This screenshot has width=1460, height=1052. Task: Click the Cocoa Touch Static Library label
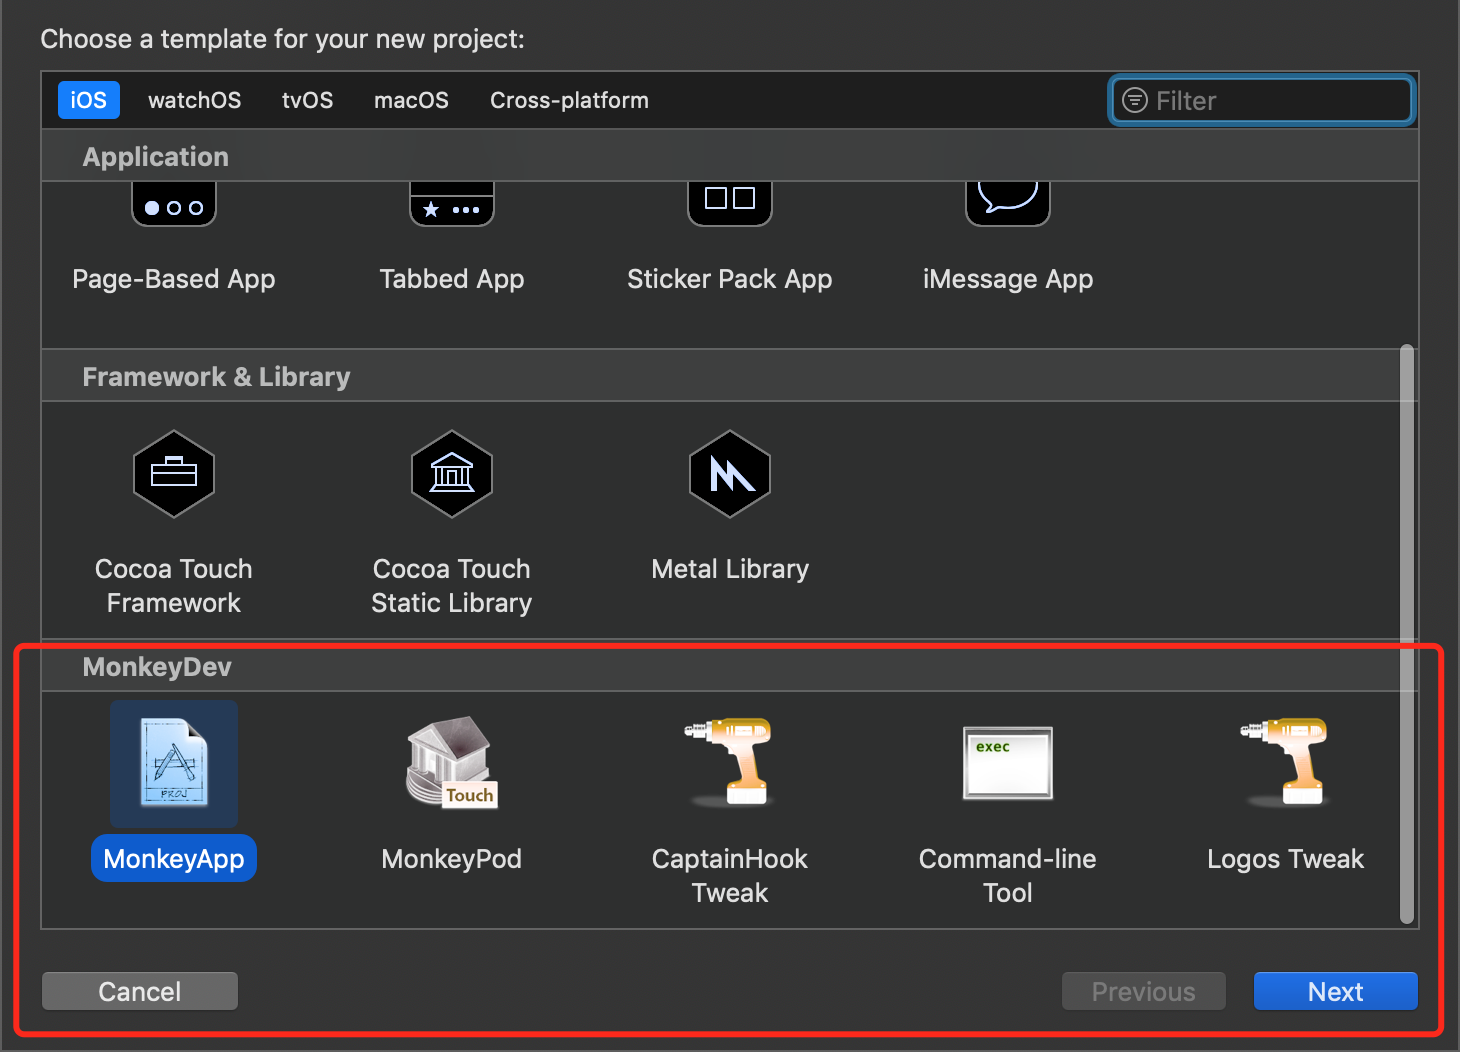[452, 585]
